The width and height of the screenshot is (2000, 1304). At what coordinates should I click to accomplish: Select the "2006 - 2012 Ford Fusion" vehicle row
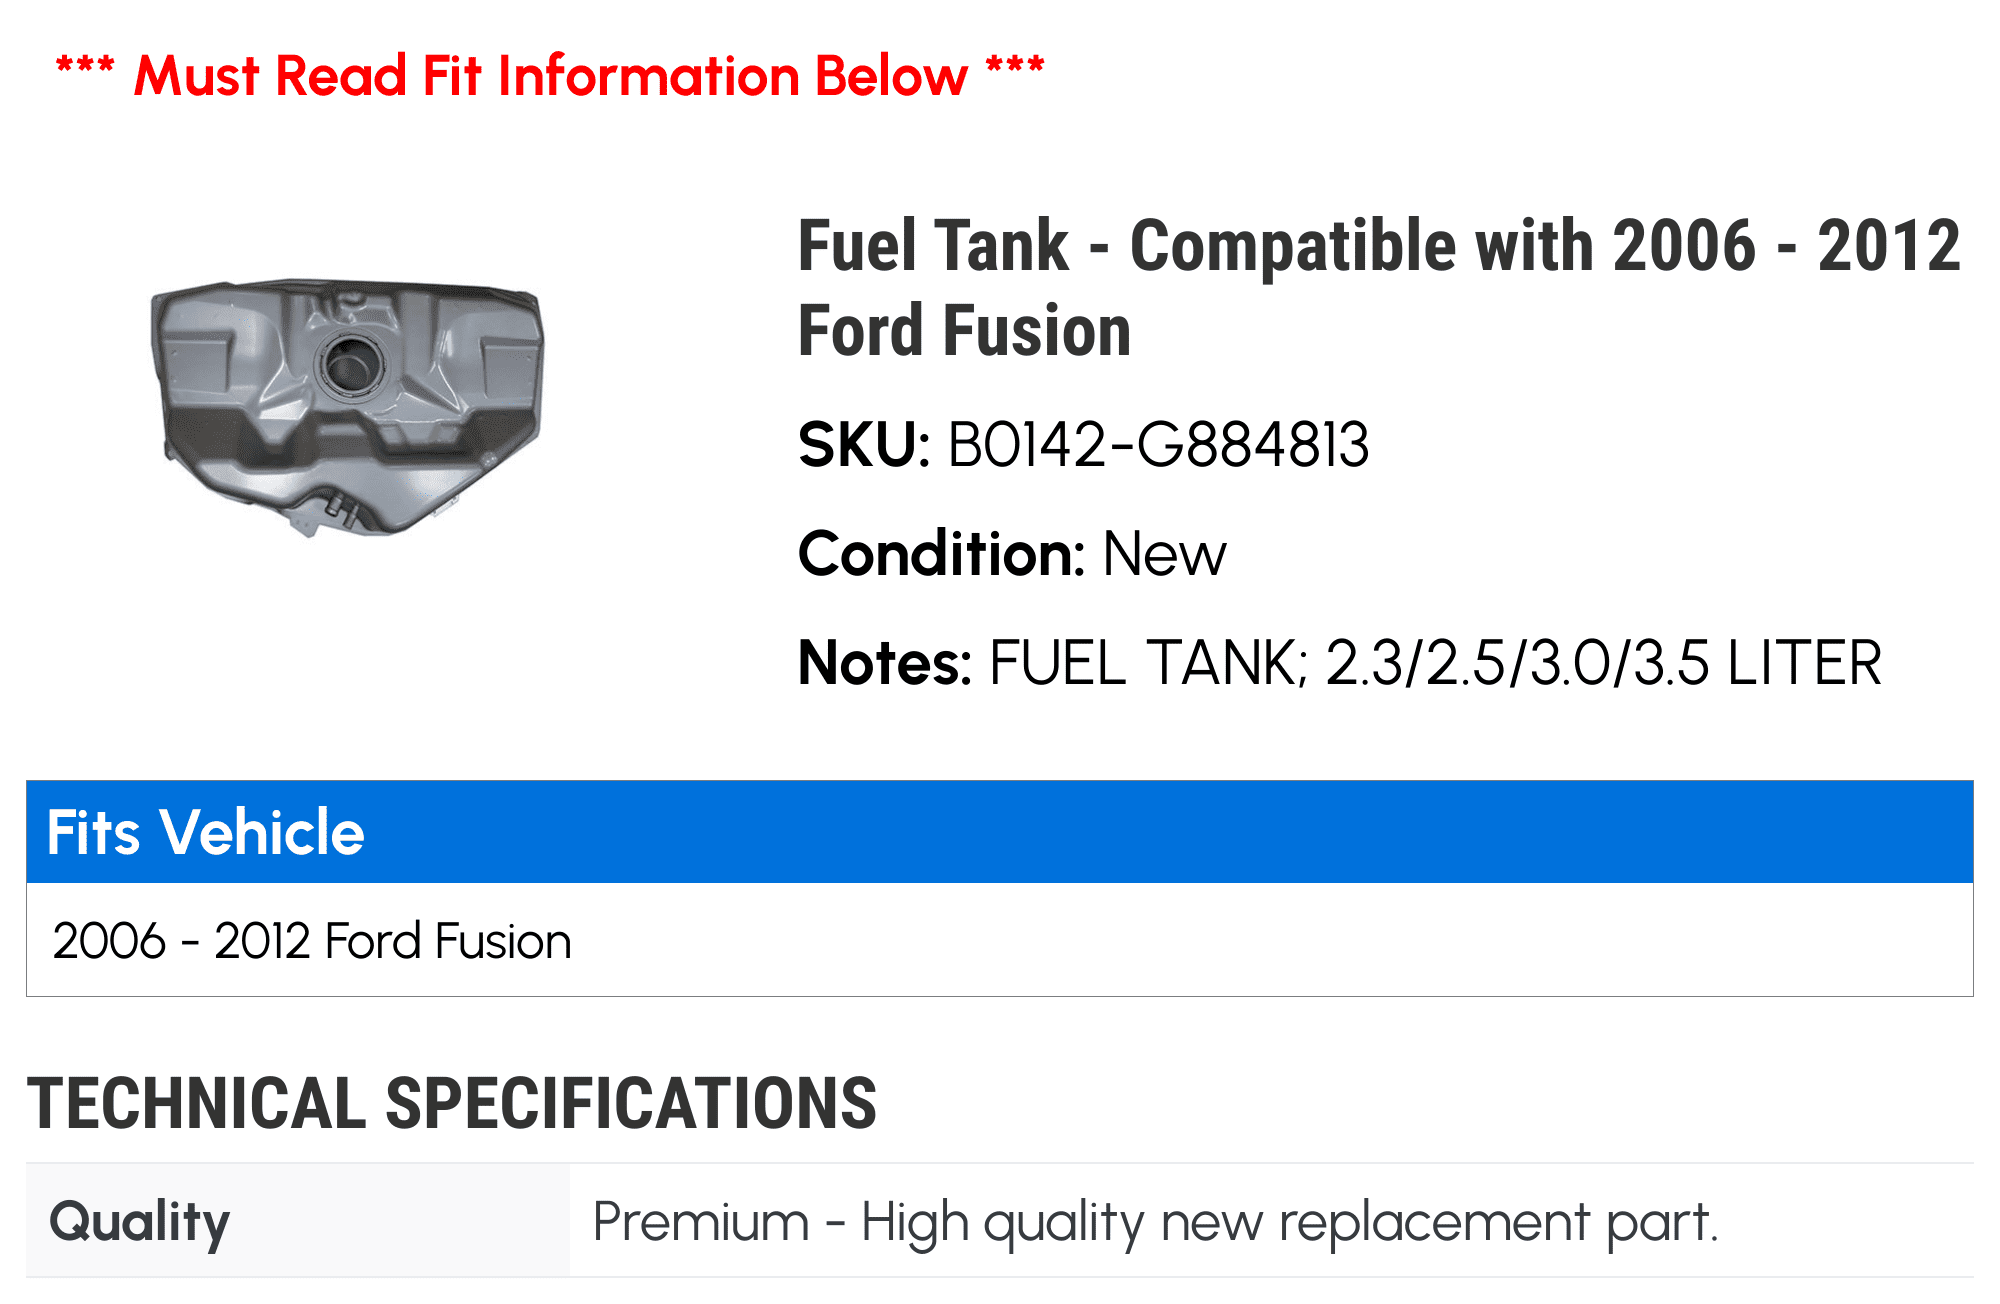click(312, 941)
